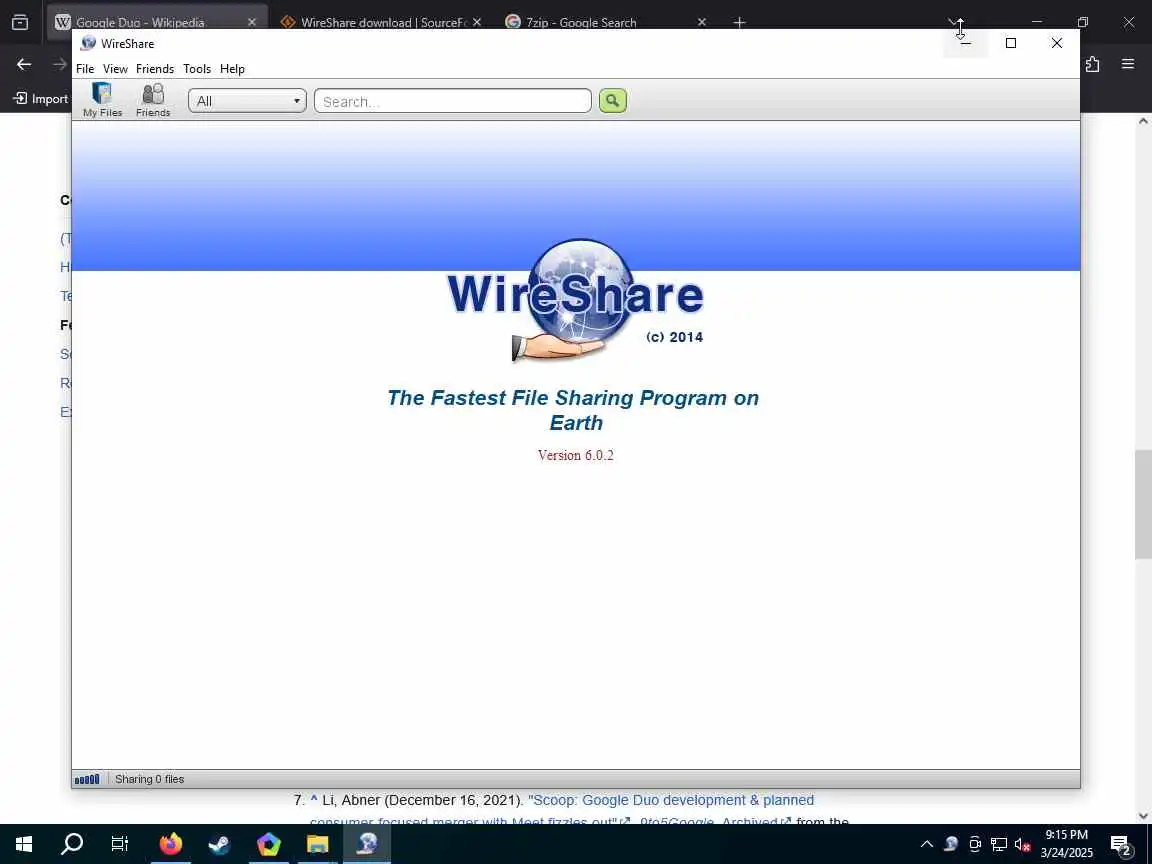Open the Windows Start menu
This screenshot has height=864, width=1152.
point(24,843)
